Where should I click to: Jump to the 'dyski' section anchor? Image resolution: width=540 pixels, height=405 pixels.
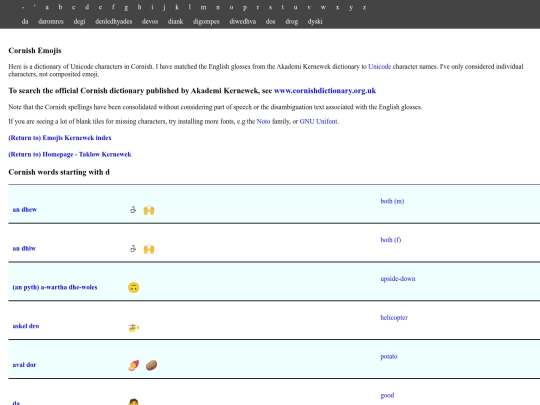(x=315, y=22)
